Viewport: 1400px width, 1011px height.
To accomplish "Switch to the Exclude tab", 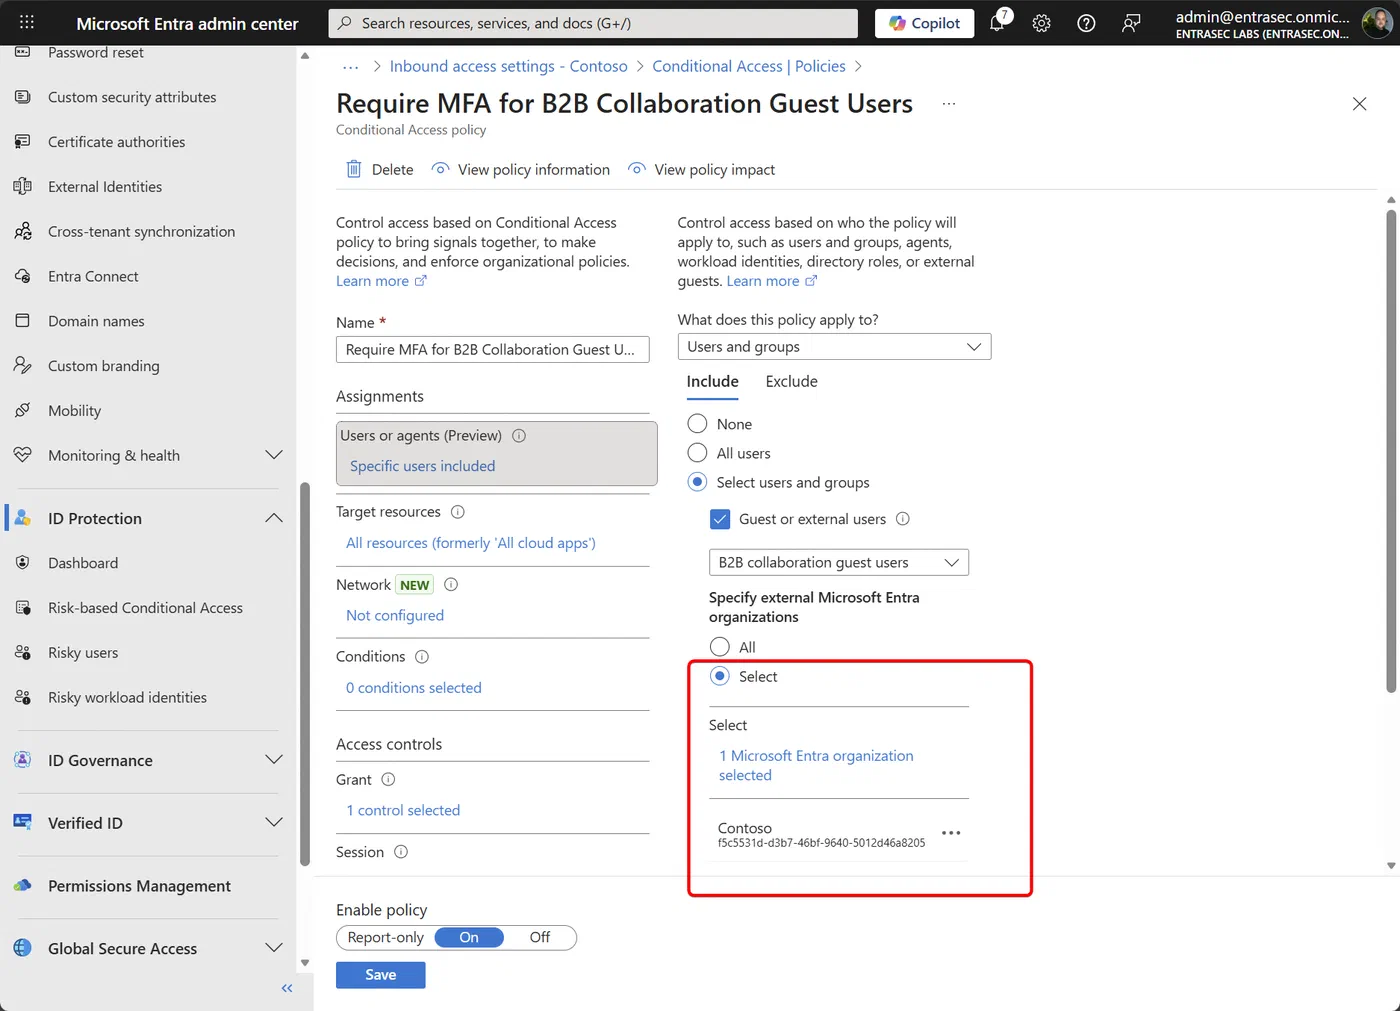I will [x=791, y=381].
